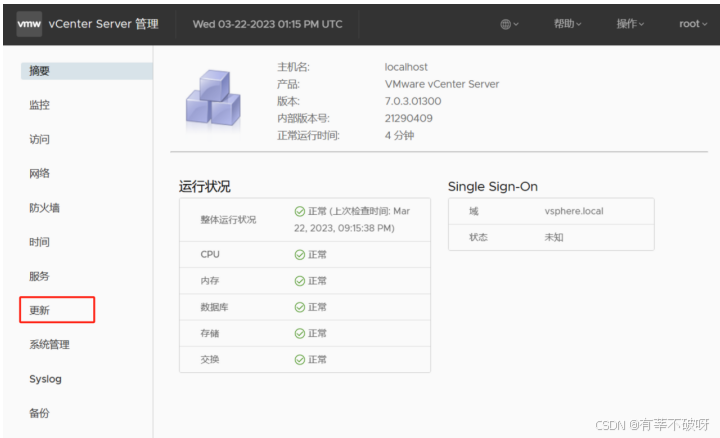Image resolution: width=720 pixels, height=438 pixels.
Task: Select 摘要 in the sidebar
Action: (x=87, y=71)
